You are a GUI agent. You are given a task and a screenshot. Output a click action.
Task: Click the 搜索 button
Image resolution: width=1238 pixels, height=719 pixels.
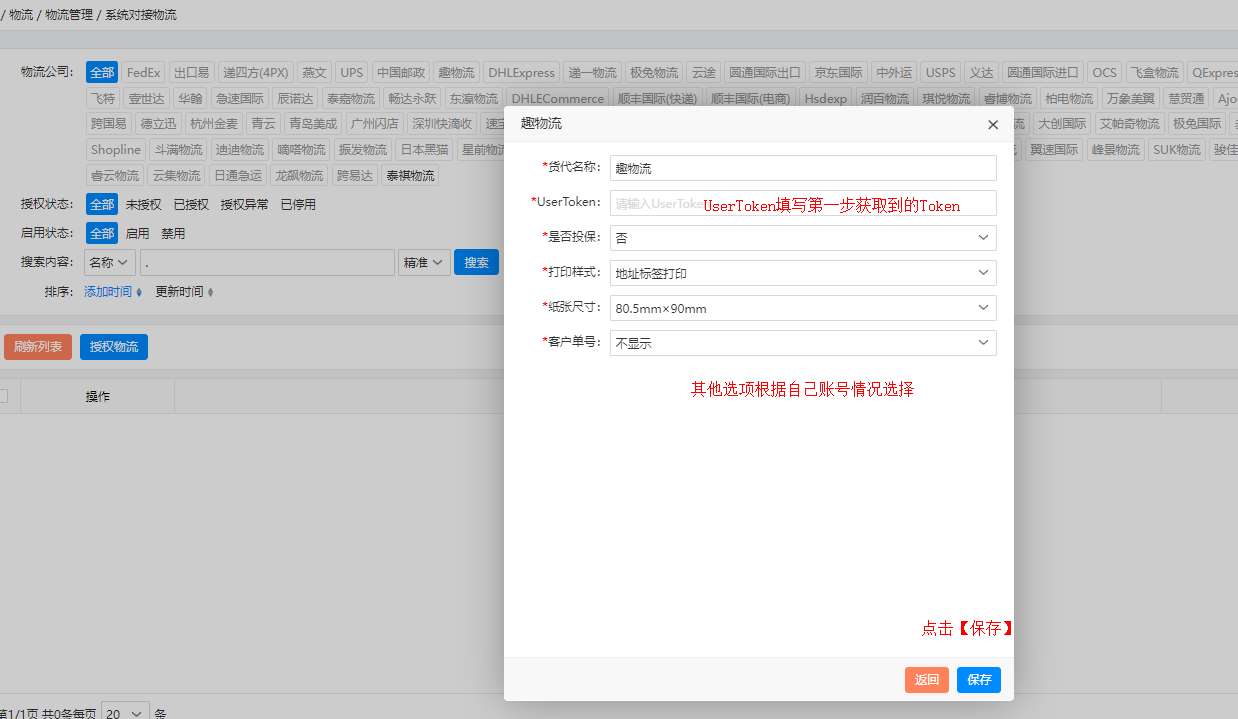pyautogui.click(x=476, y=263)
